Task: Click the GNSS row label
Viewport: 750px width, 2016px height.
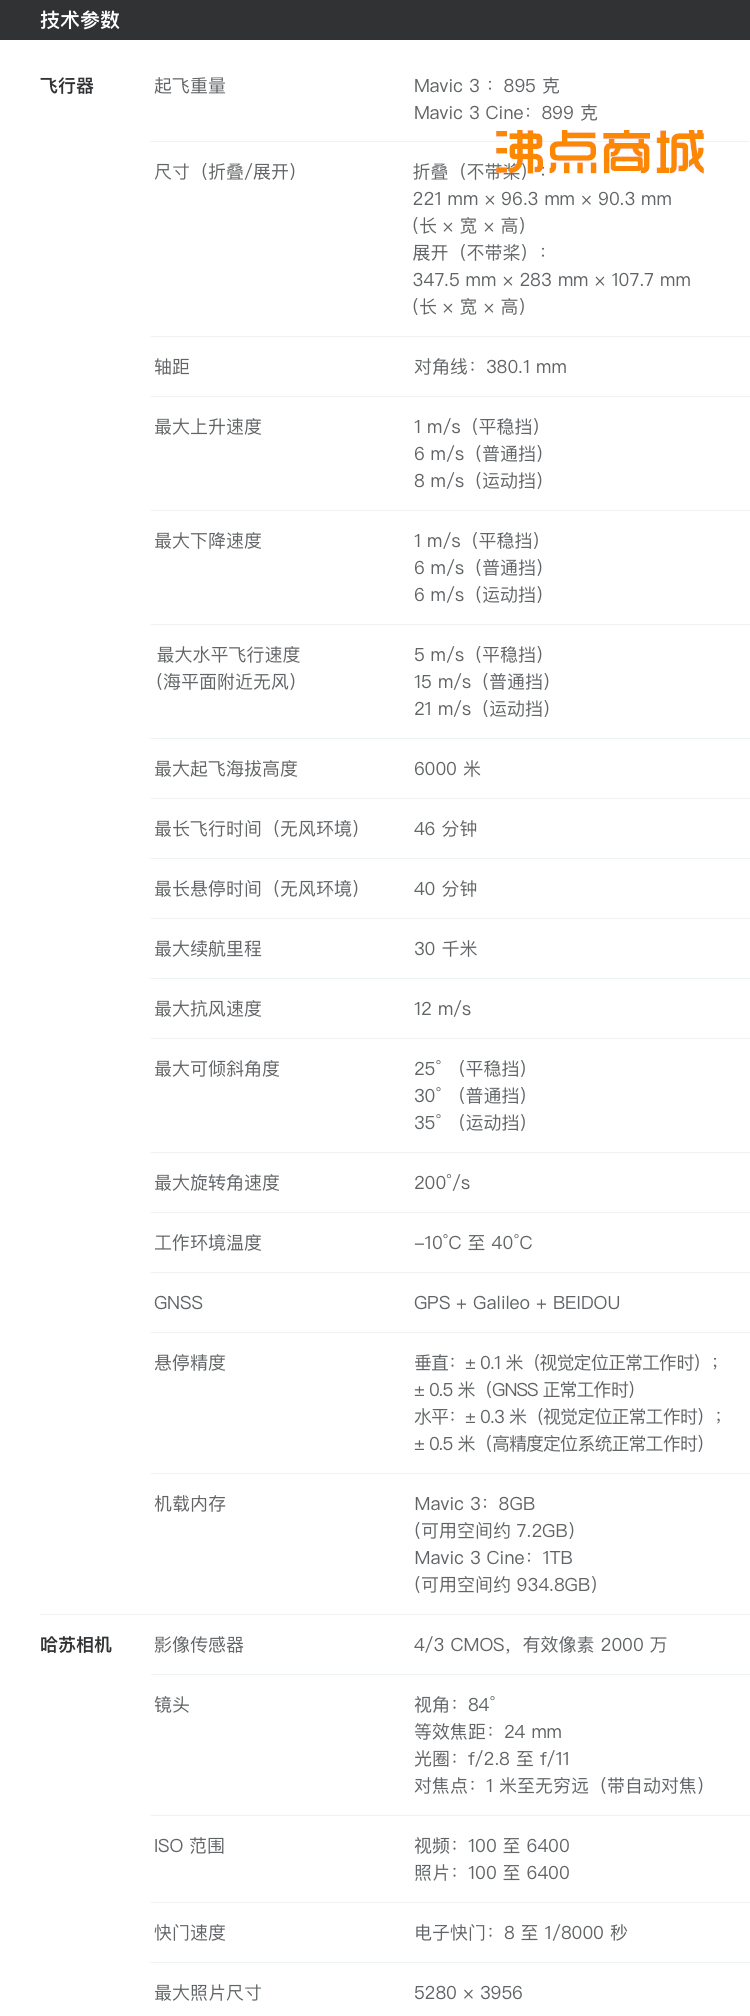Action: pos(178,1303)
